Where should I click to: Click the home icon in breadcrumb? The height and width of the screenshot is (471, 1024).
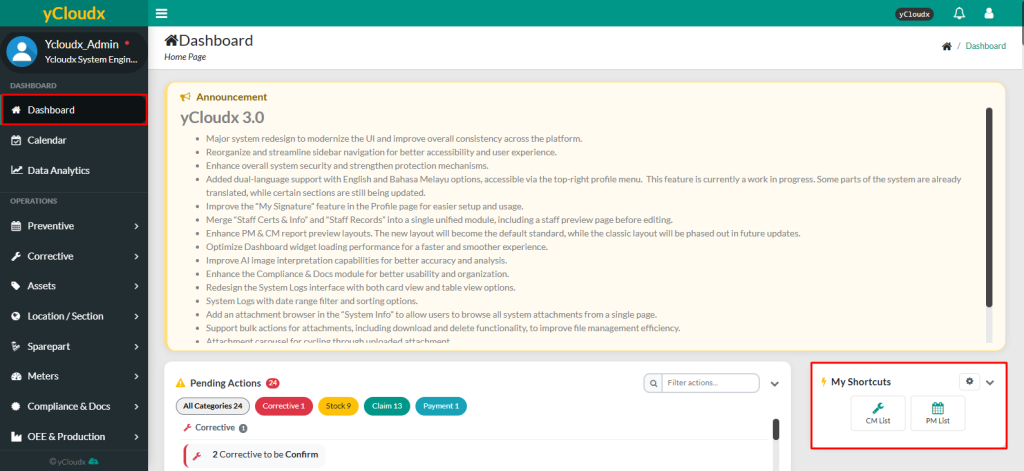946,46
